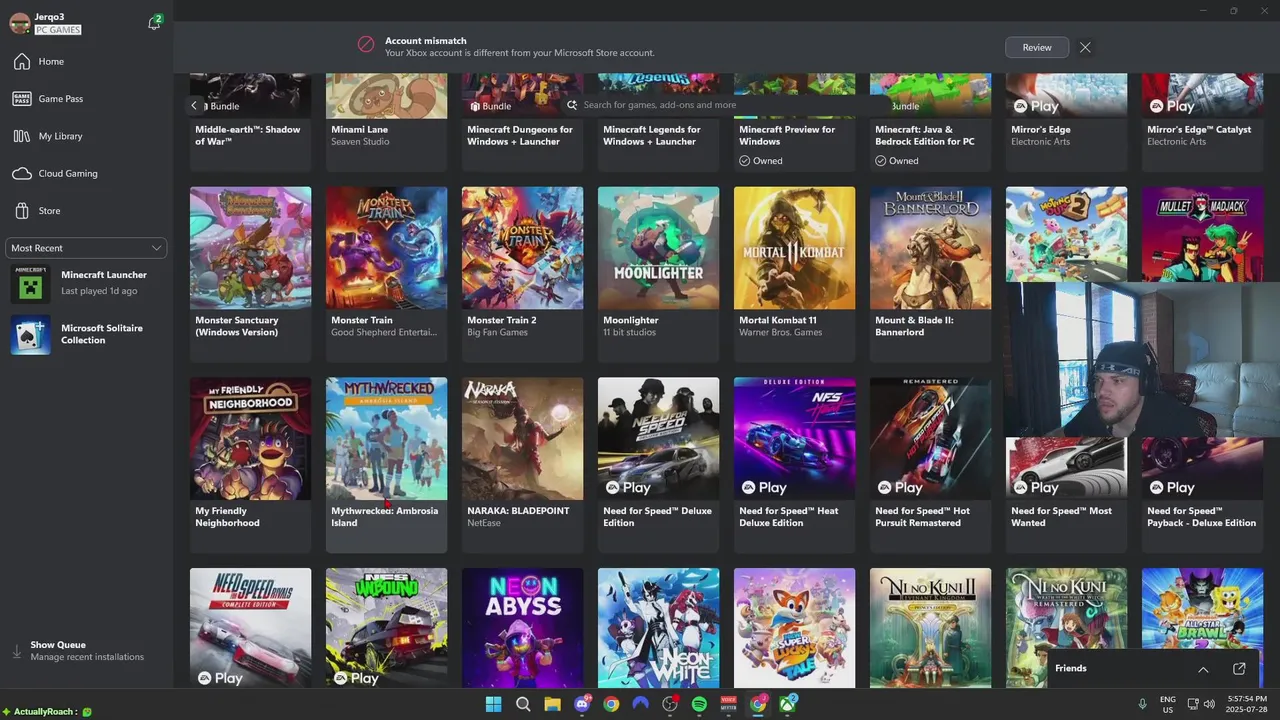Go to the Home page

pos(86,62)
